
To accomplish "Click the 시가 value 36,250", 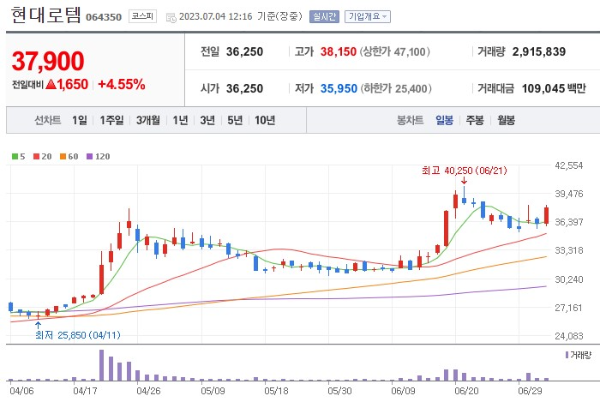I will coord(245,89).
